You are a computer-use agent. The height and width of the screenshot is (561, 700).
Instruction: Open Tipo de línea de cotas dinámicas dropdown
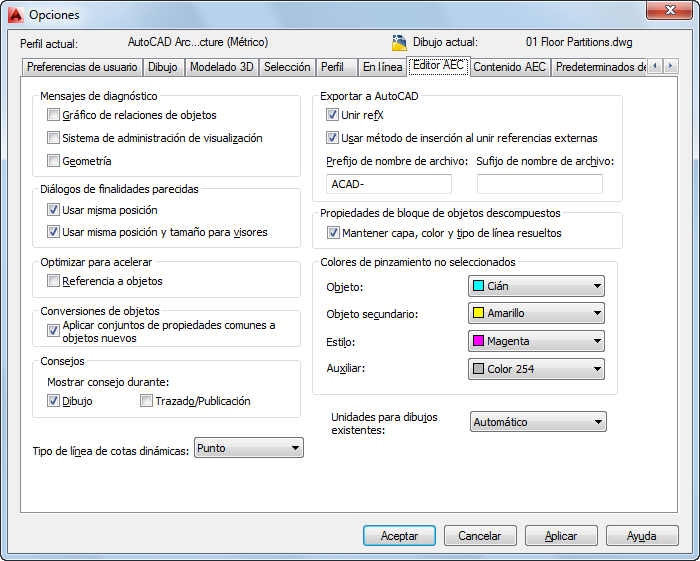(249, 448)
